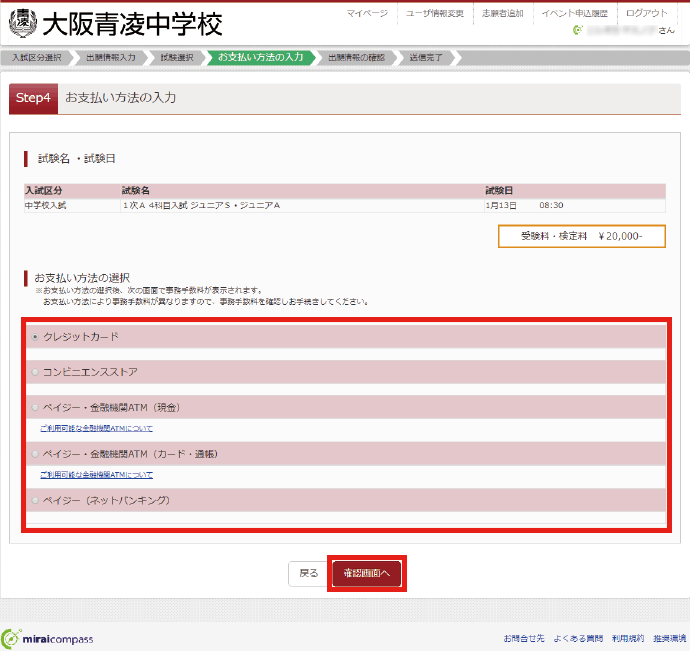Click the お支払い方法の選択 section heading
The image size is (690, 651).
82,278
